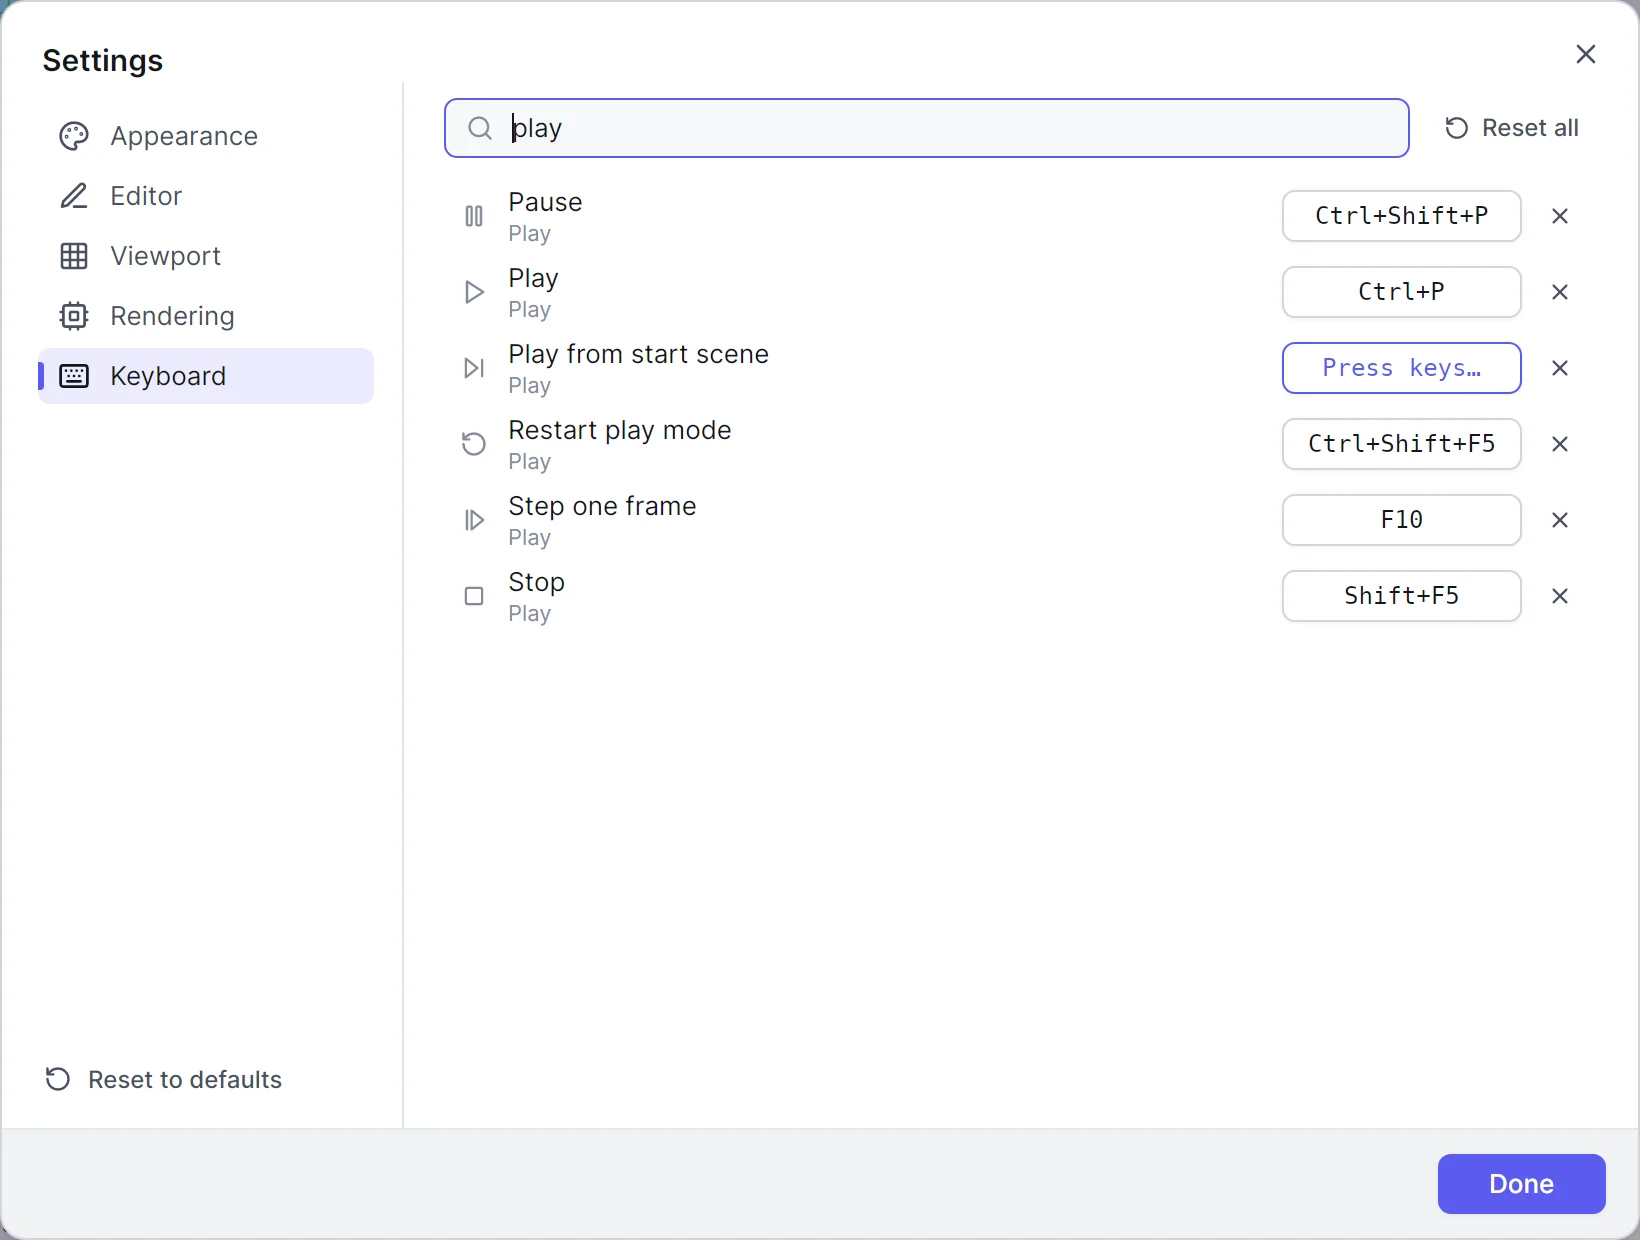Image resolution: width=1640 pixels, height=1240 pixels.
Task: Click the Press keys… shortcut field
Action: click(x=1402, y=368)
